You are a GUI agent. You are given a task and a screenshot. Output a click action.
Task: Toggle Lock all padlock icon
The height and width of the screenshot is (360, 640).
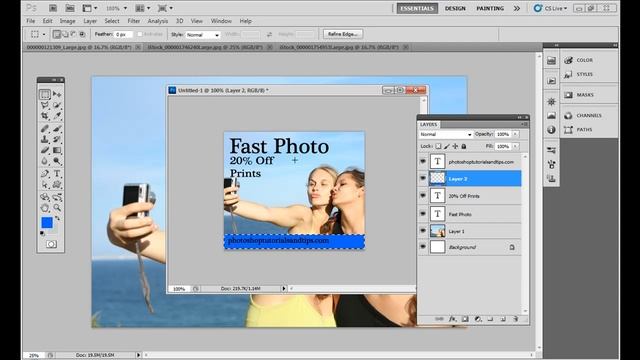coord(464,146)
